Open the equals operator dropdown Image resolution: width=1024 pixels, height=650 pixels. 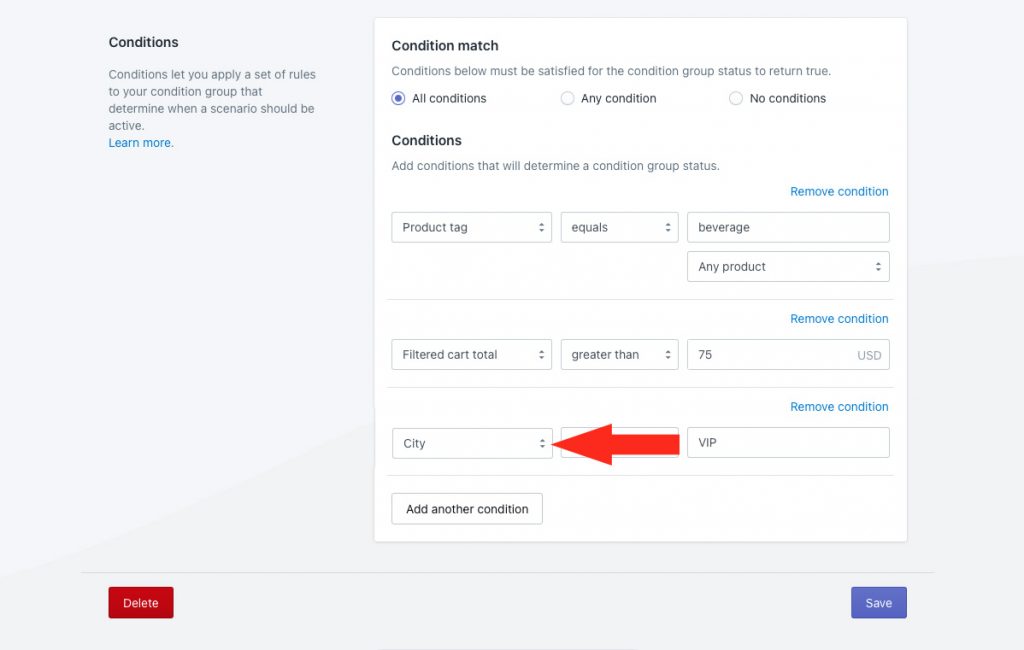(619, 227)
